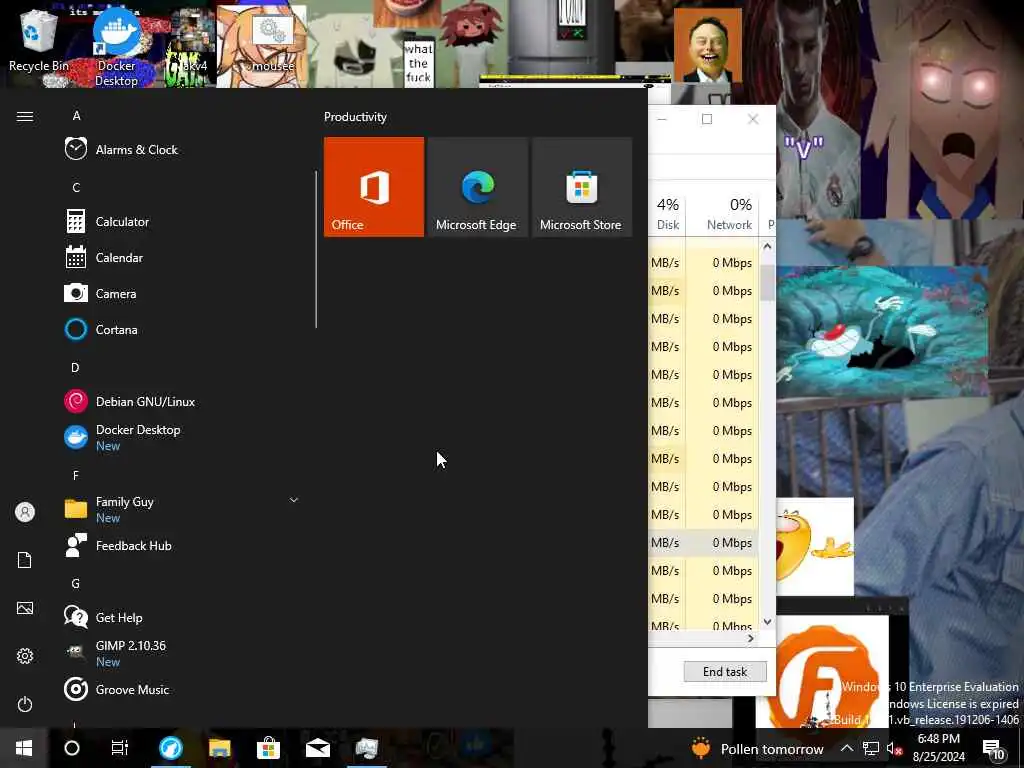This screenshot has width=1024, height=768.
Task: Click Task Manager horizontal scroll right arrow
Action: (750, 639)
